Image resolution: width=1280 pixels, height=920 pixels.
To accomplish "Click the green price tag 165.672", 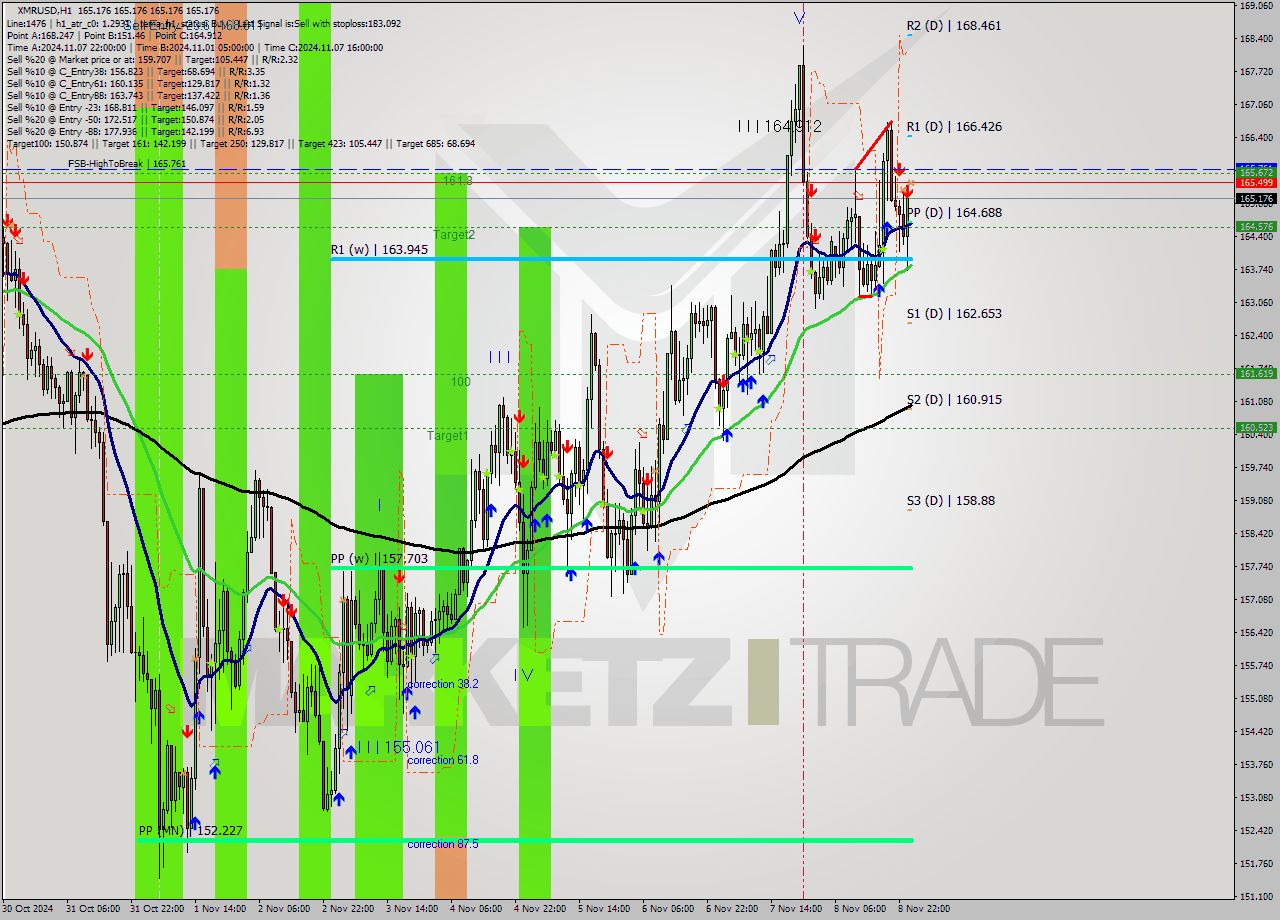I will [1256, 173].
